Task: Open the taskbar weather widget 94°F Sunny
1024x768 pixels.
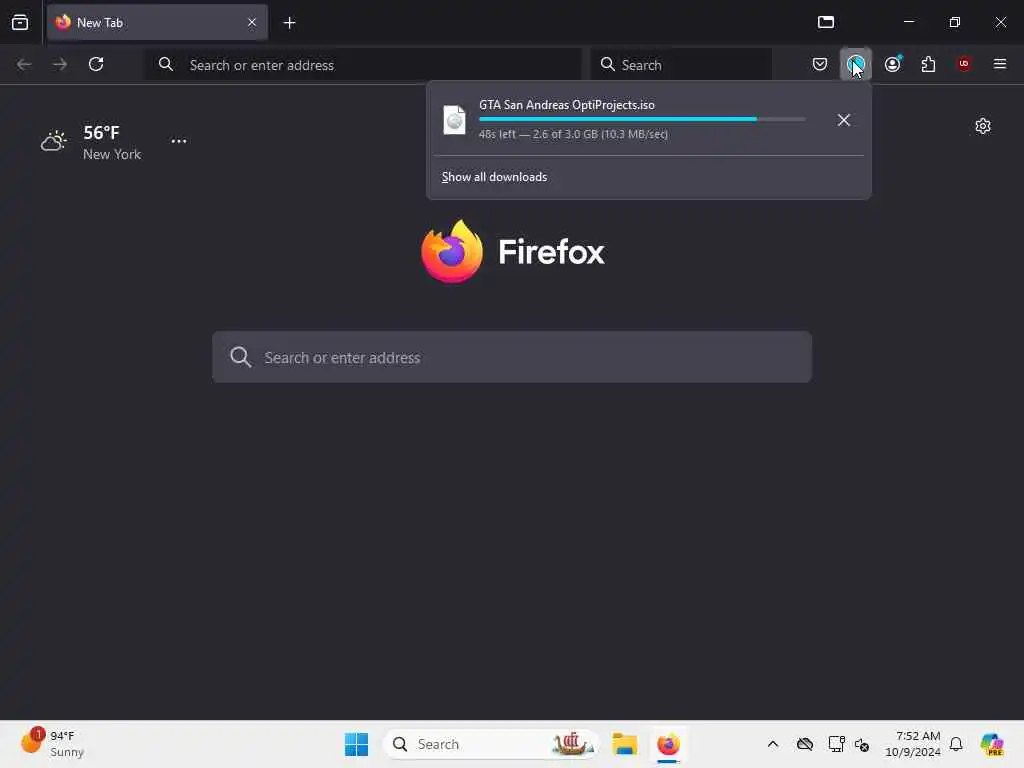Action: [x=52, y=744]
